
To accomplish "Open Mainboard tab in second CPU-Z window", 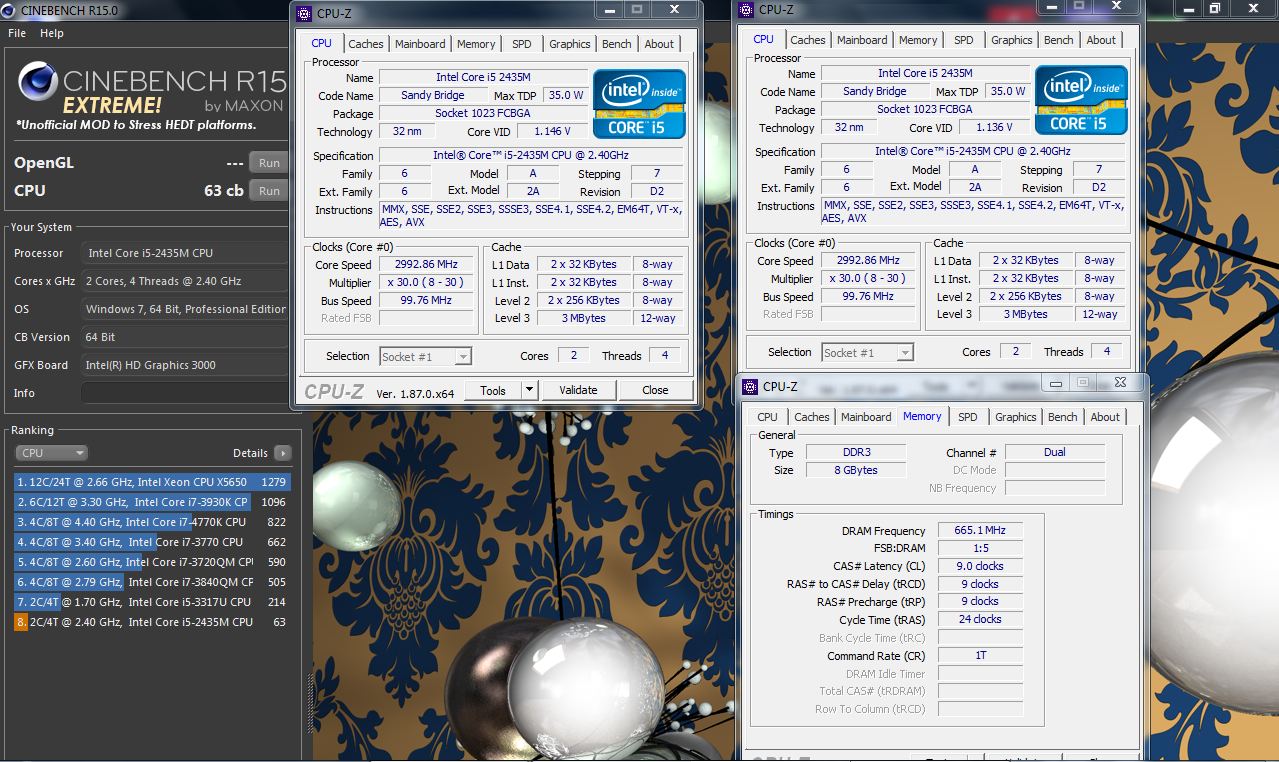I will point(862,40).
